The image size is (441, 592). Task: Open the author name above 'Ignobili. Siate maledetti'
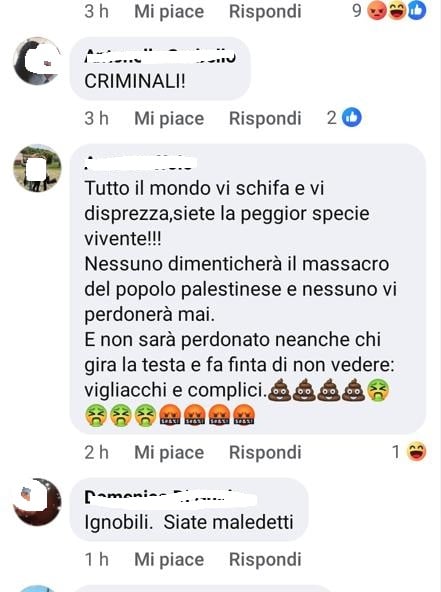[170, 497]
